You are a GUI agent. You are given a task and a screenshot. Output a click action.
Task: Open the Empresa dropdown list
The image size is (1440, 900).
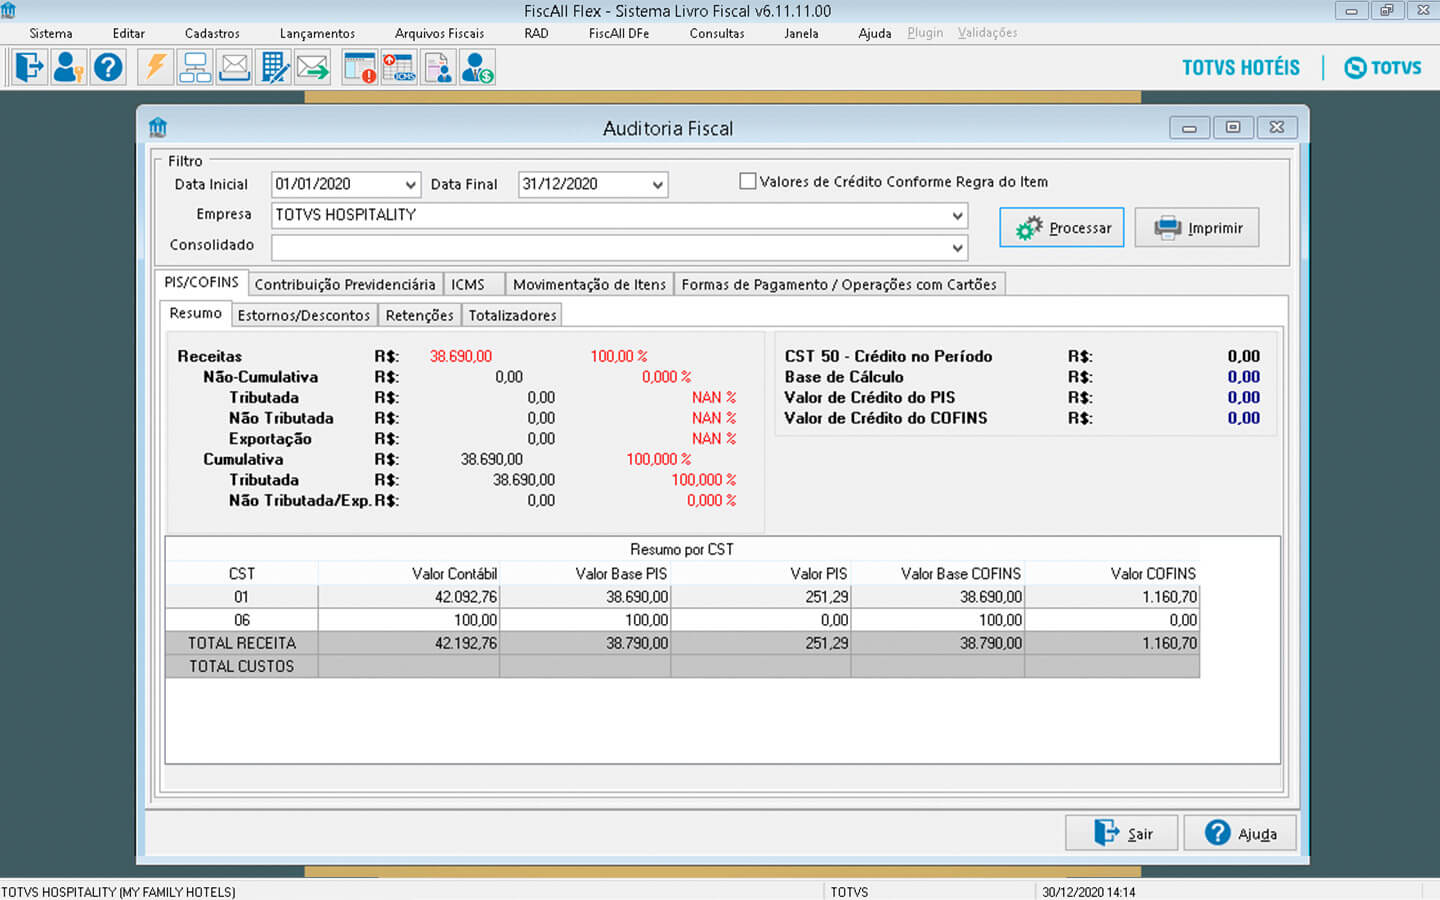tap(957, 216)
